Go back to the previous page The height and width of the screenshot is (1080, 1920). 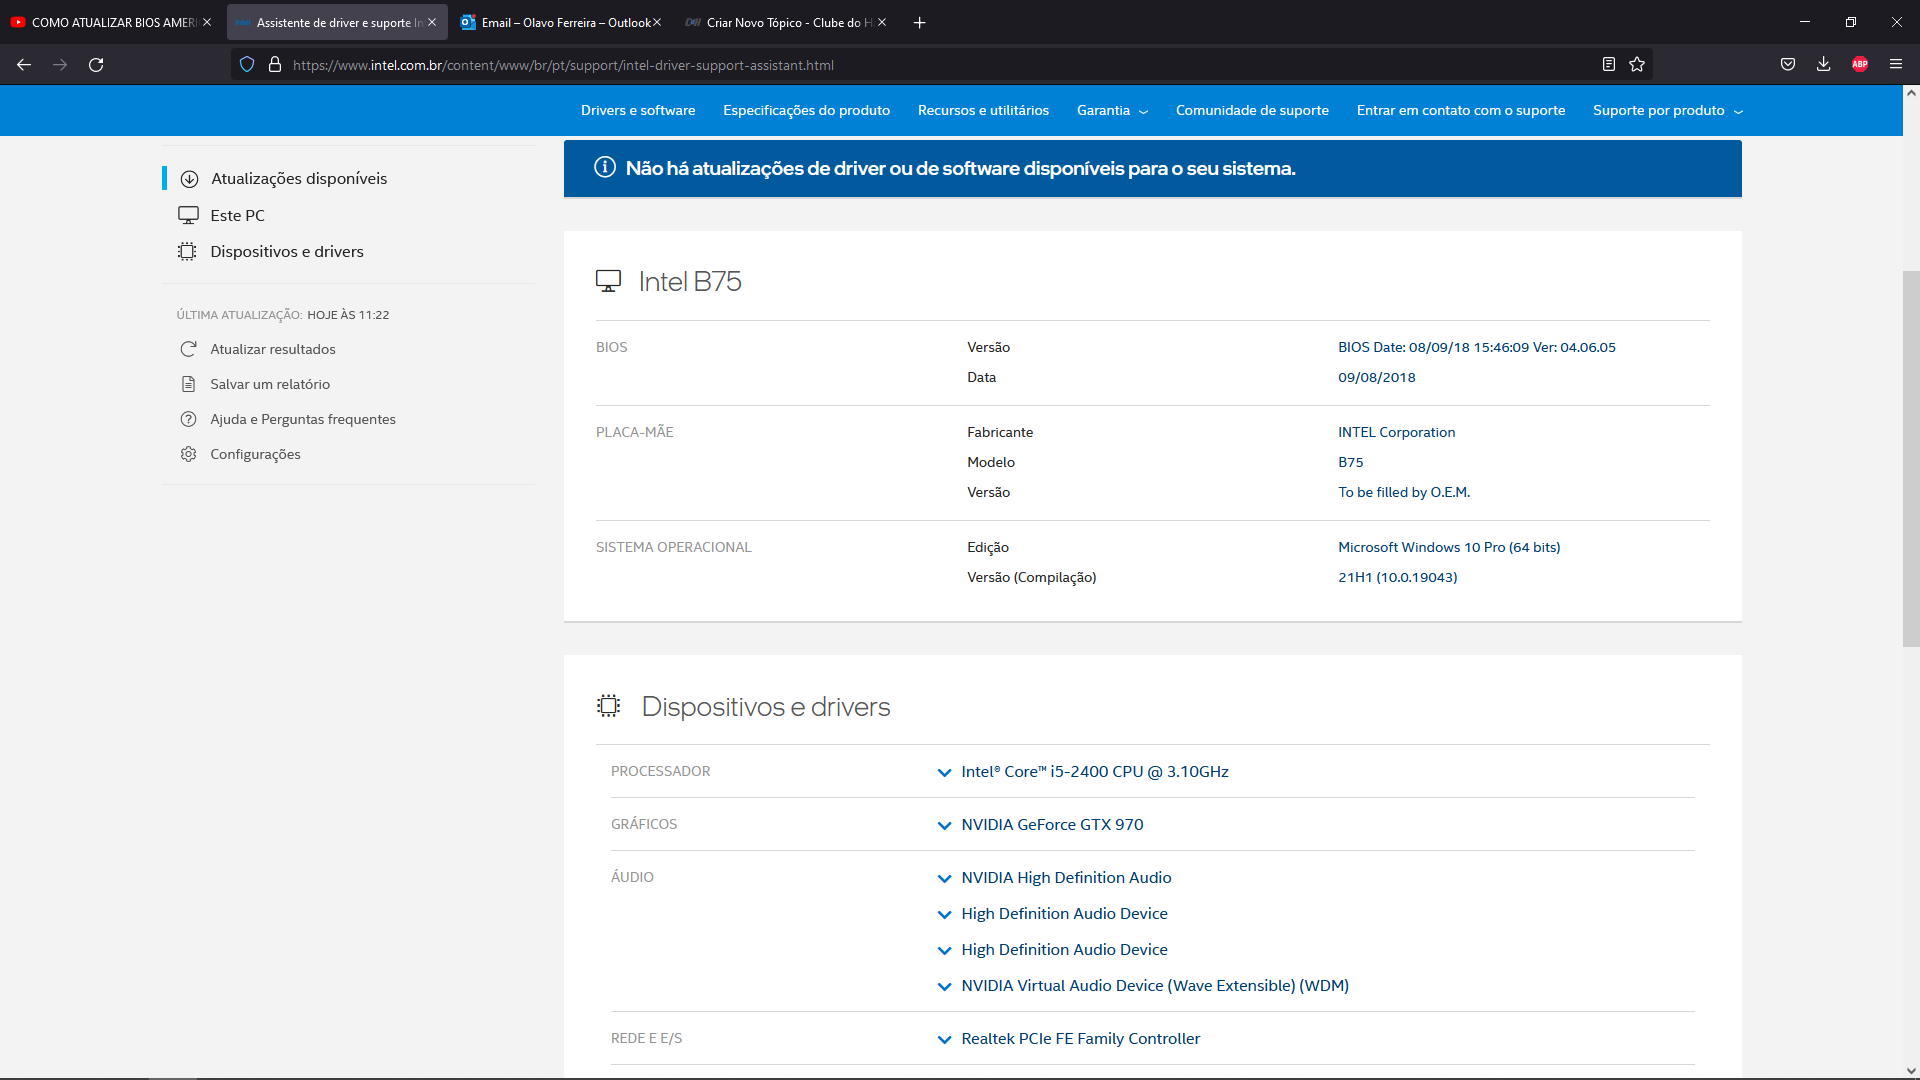(24, 65)
